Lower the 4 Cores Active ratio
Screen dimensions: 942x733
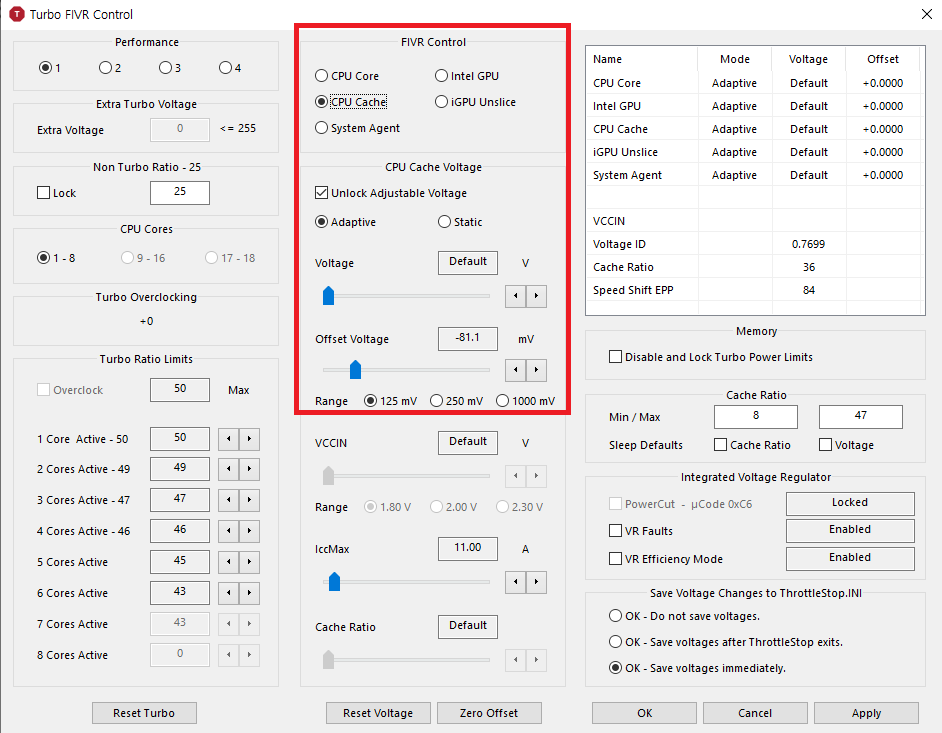tap(228, 531)
